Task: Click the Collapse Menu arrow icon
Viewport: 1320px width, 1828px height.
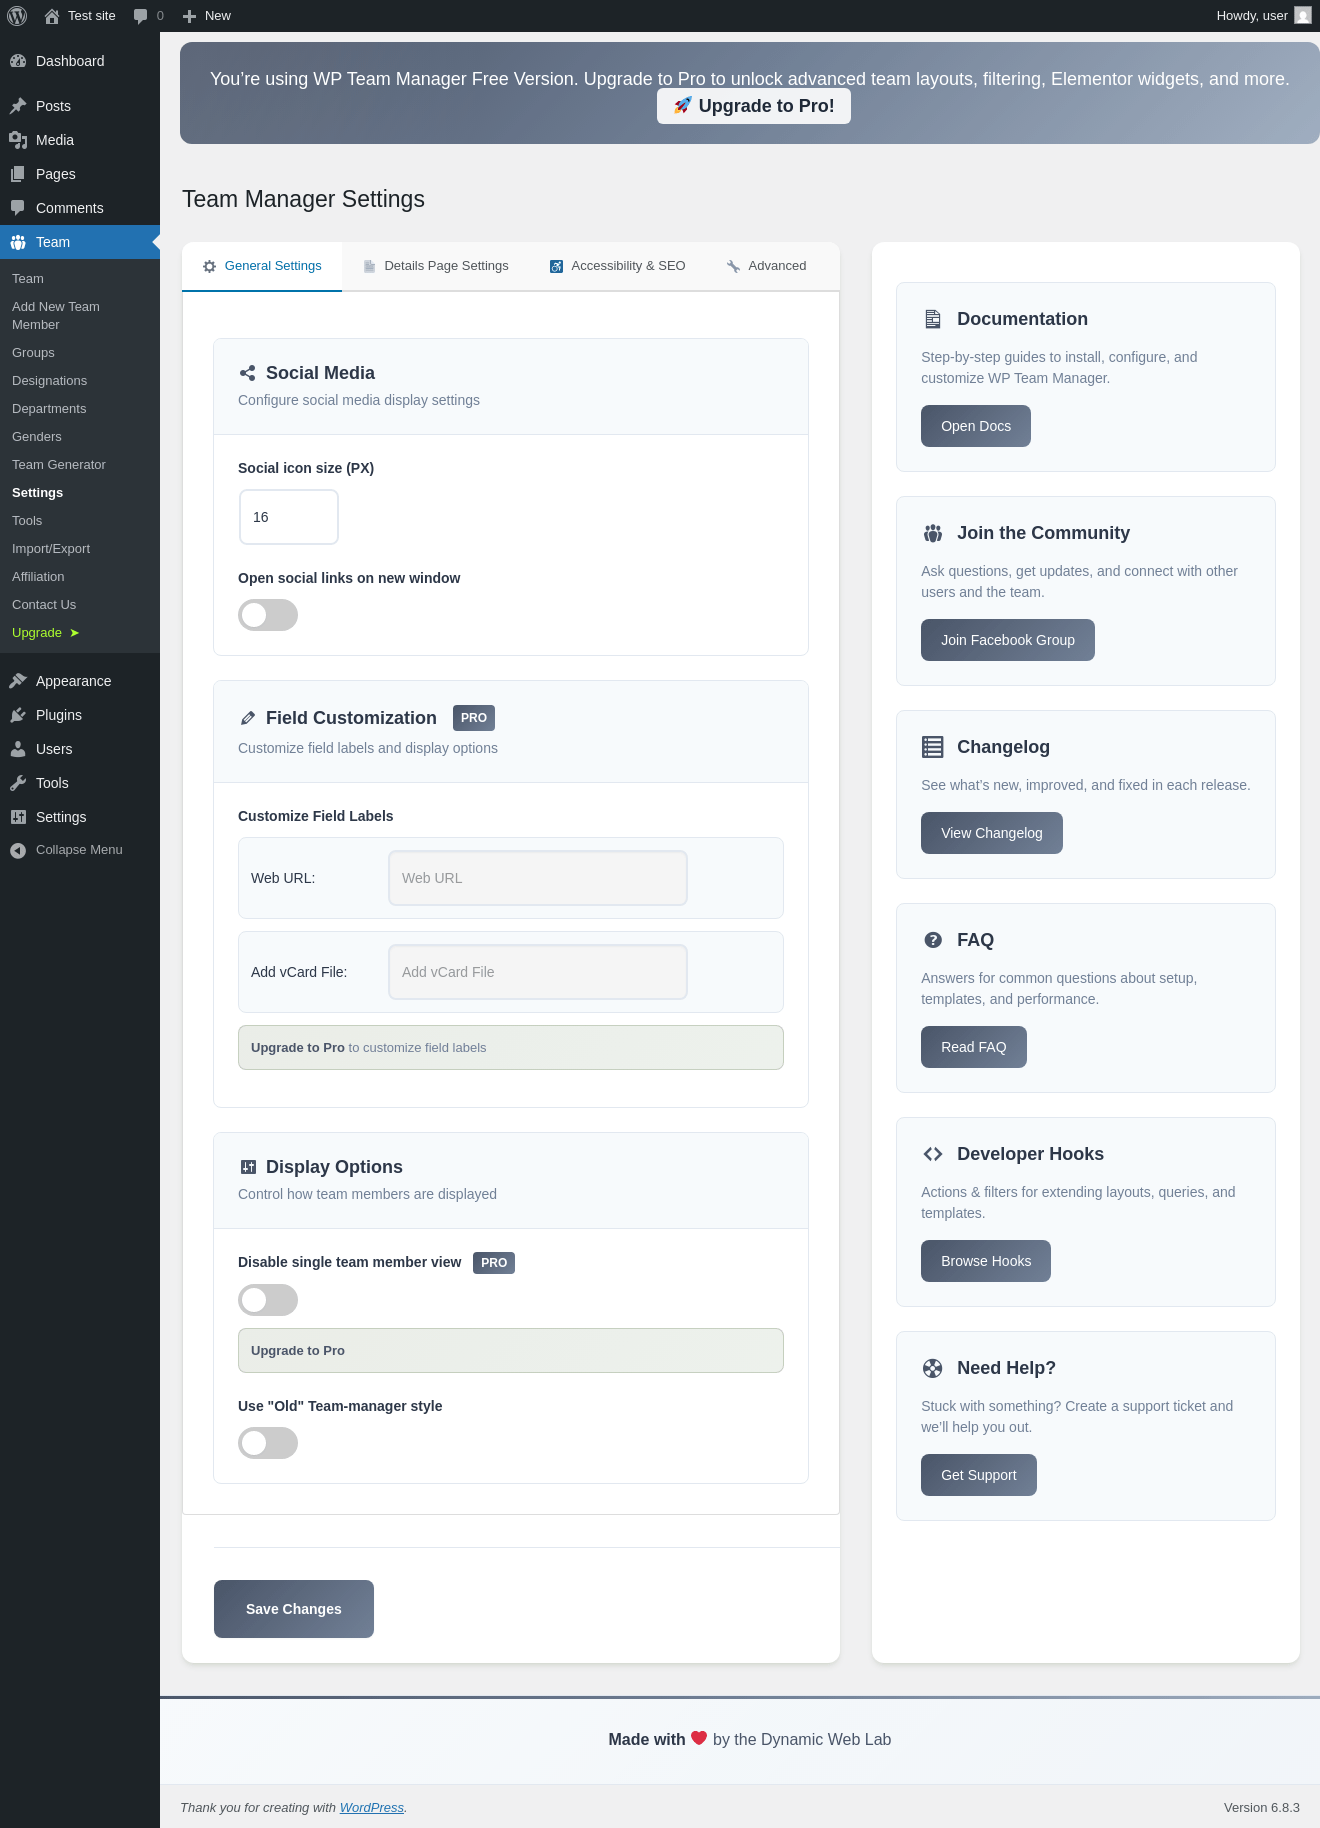Action: tap(18, 850)
